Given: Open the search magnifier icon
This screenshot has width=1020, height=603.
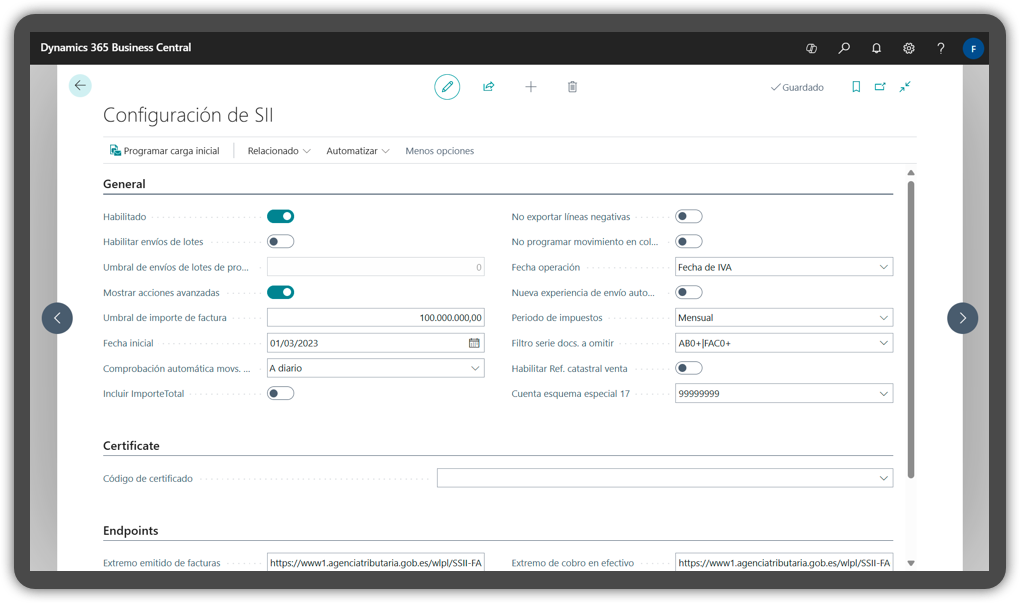Looking at the screenshot, I should click(x=844, y=48).
